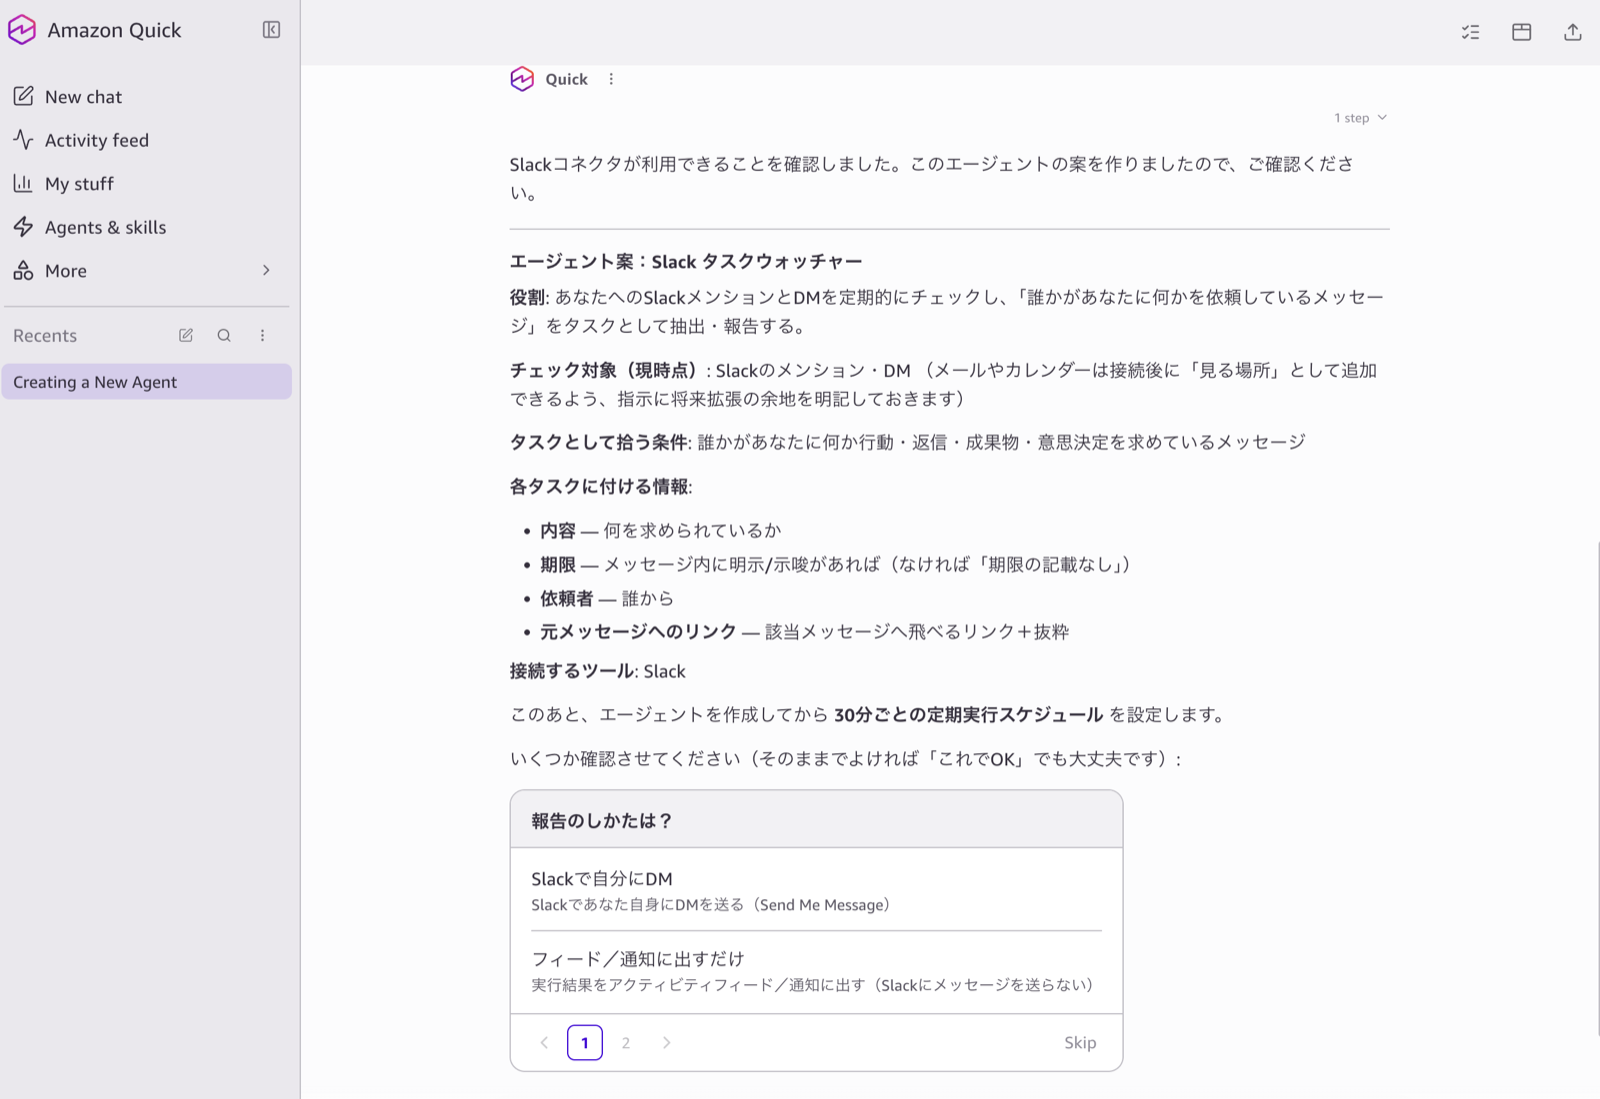Click the エージェント案：Slack タスクウォッチャー heading
Image resolution: width=1600 pixels, height=1099 pixels.
[x=686, y=262]
